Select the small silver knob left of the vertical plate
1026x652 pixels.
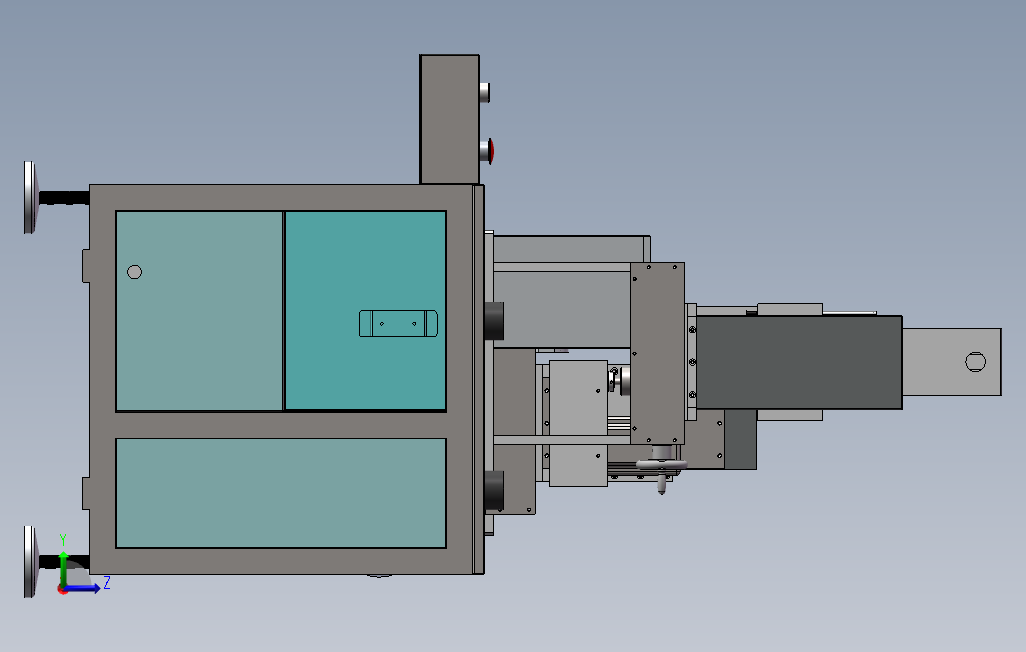click(621, 380)
